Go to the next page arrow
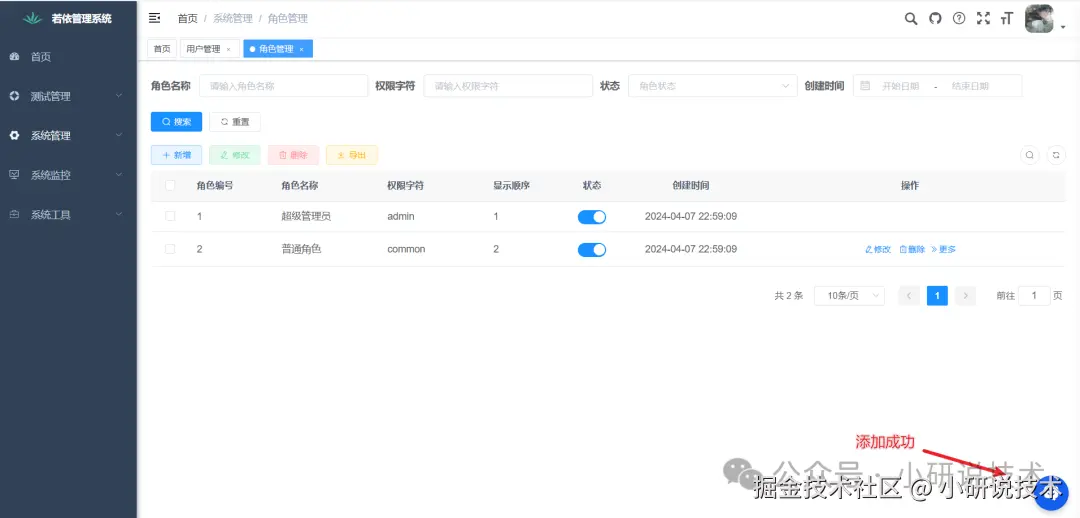This screenshot has height=518, width=1080. tap(966, 296)
